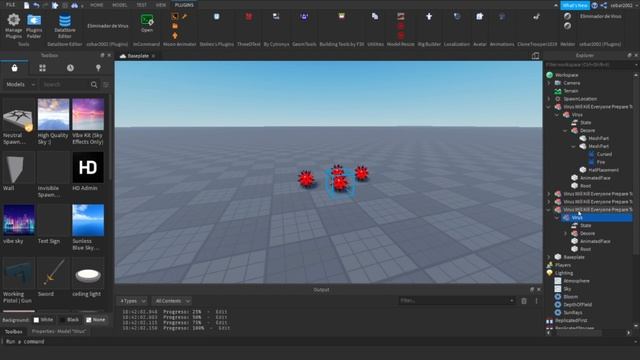
Task: Click the Run a command bar
Action: click(x=320, y=342)
